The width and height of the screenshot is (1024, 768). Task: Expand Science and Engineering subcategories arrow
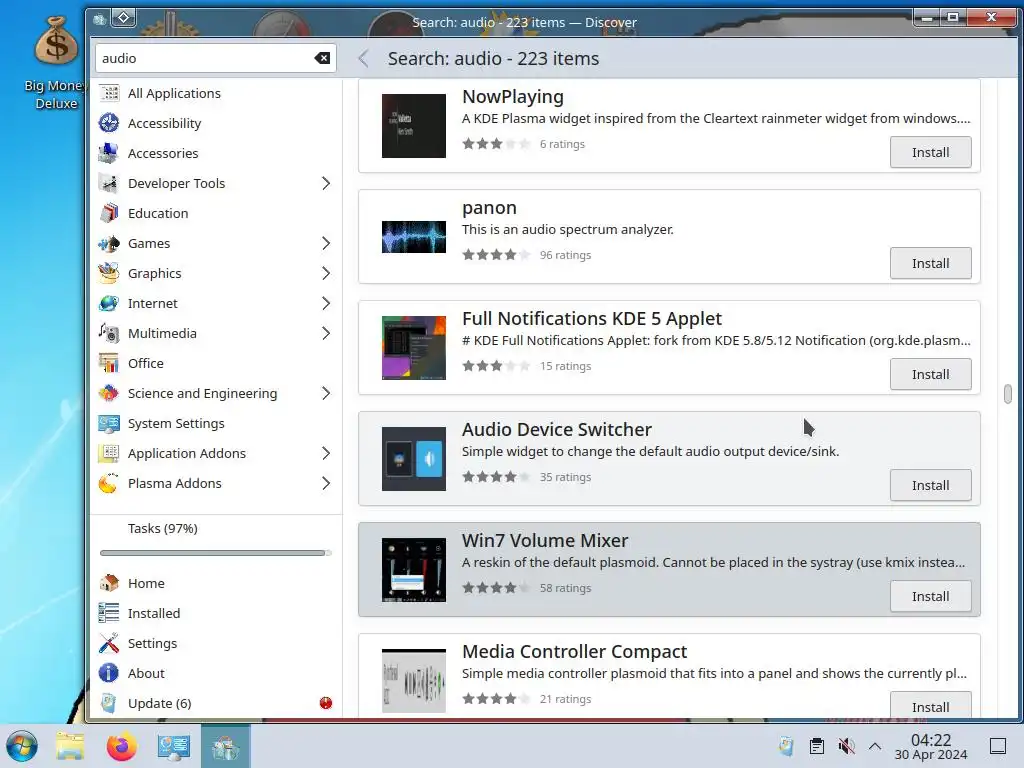pos(326,394)
